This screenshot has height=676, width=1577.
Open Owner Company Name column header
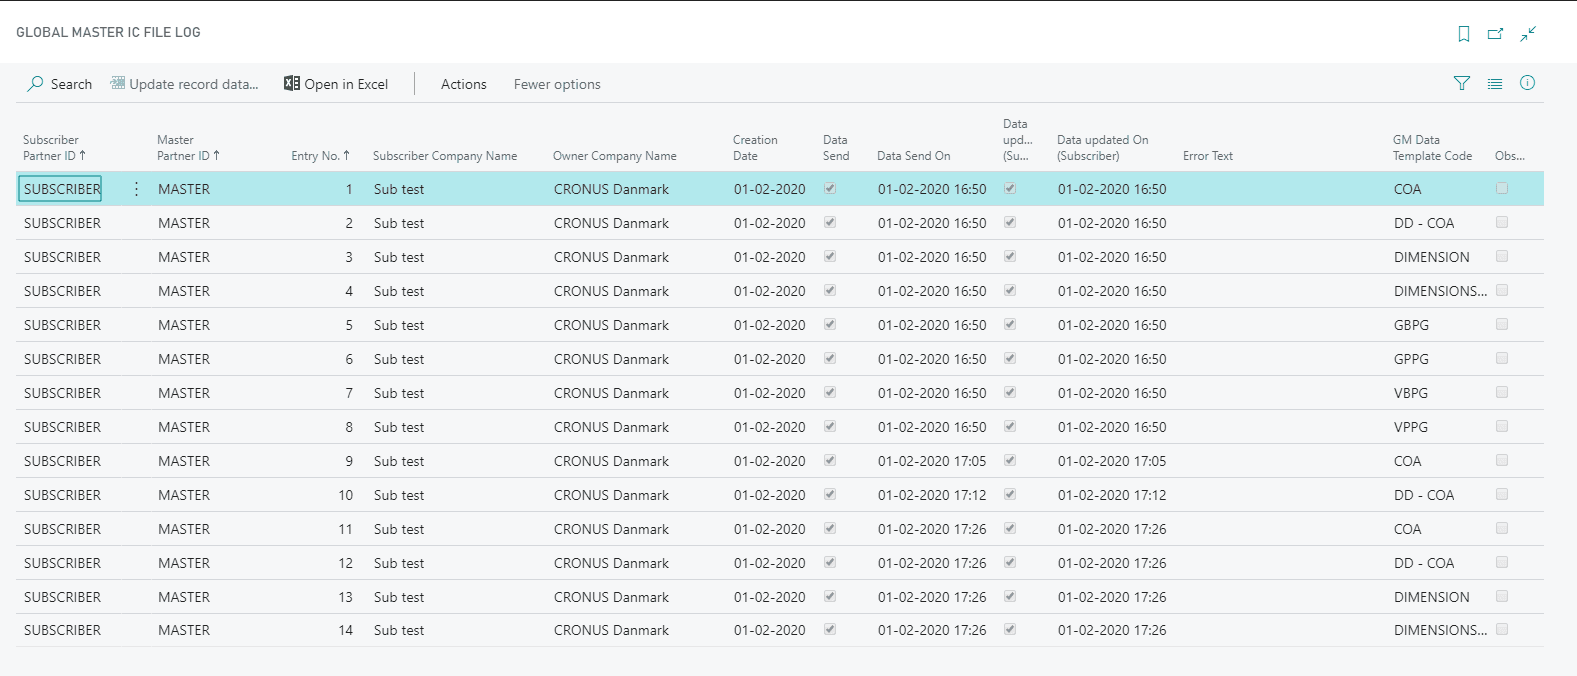(615, 156)
